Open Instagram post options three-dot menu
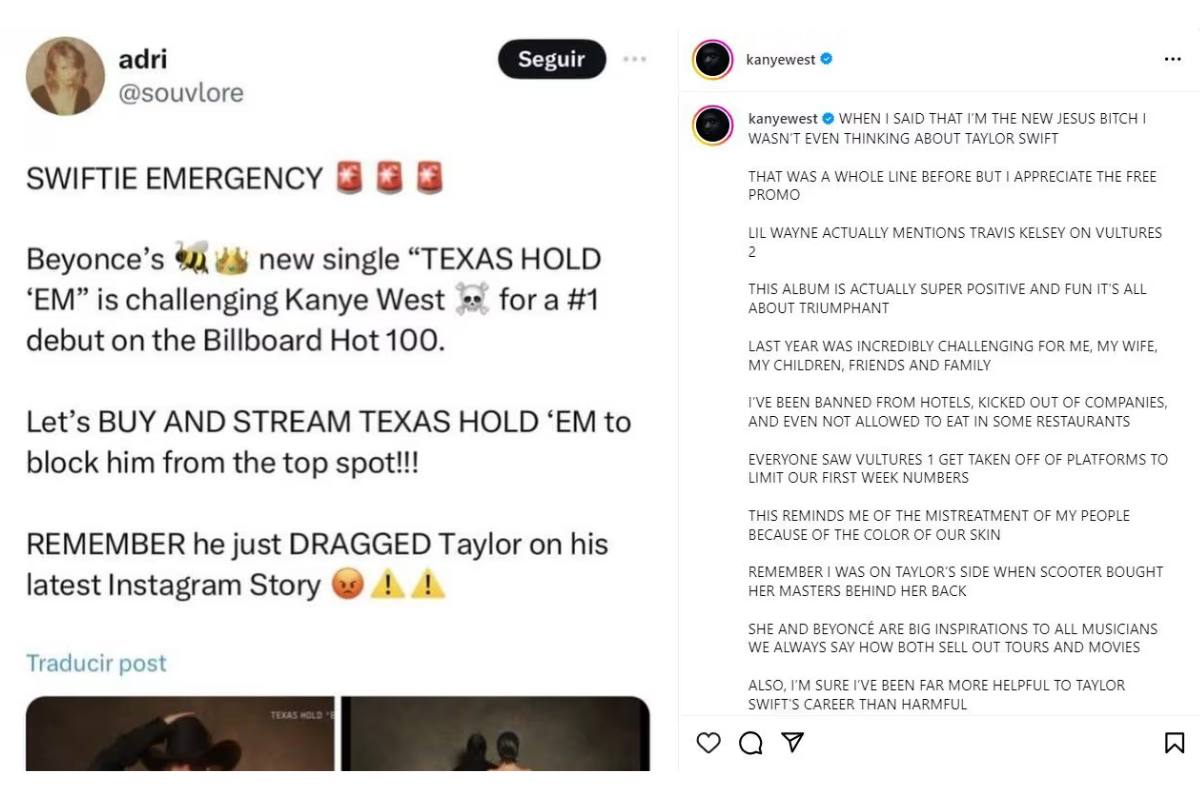The width and height of the screenshot is (1200, 800). coord(1173,60)
